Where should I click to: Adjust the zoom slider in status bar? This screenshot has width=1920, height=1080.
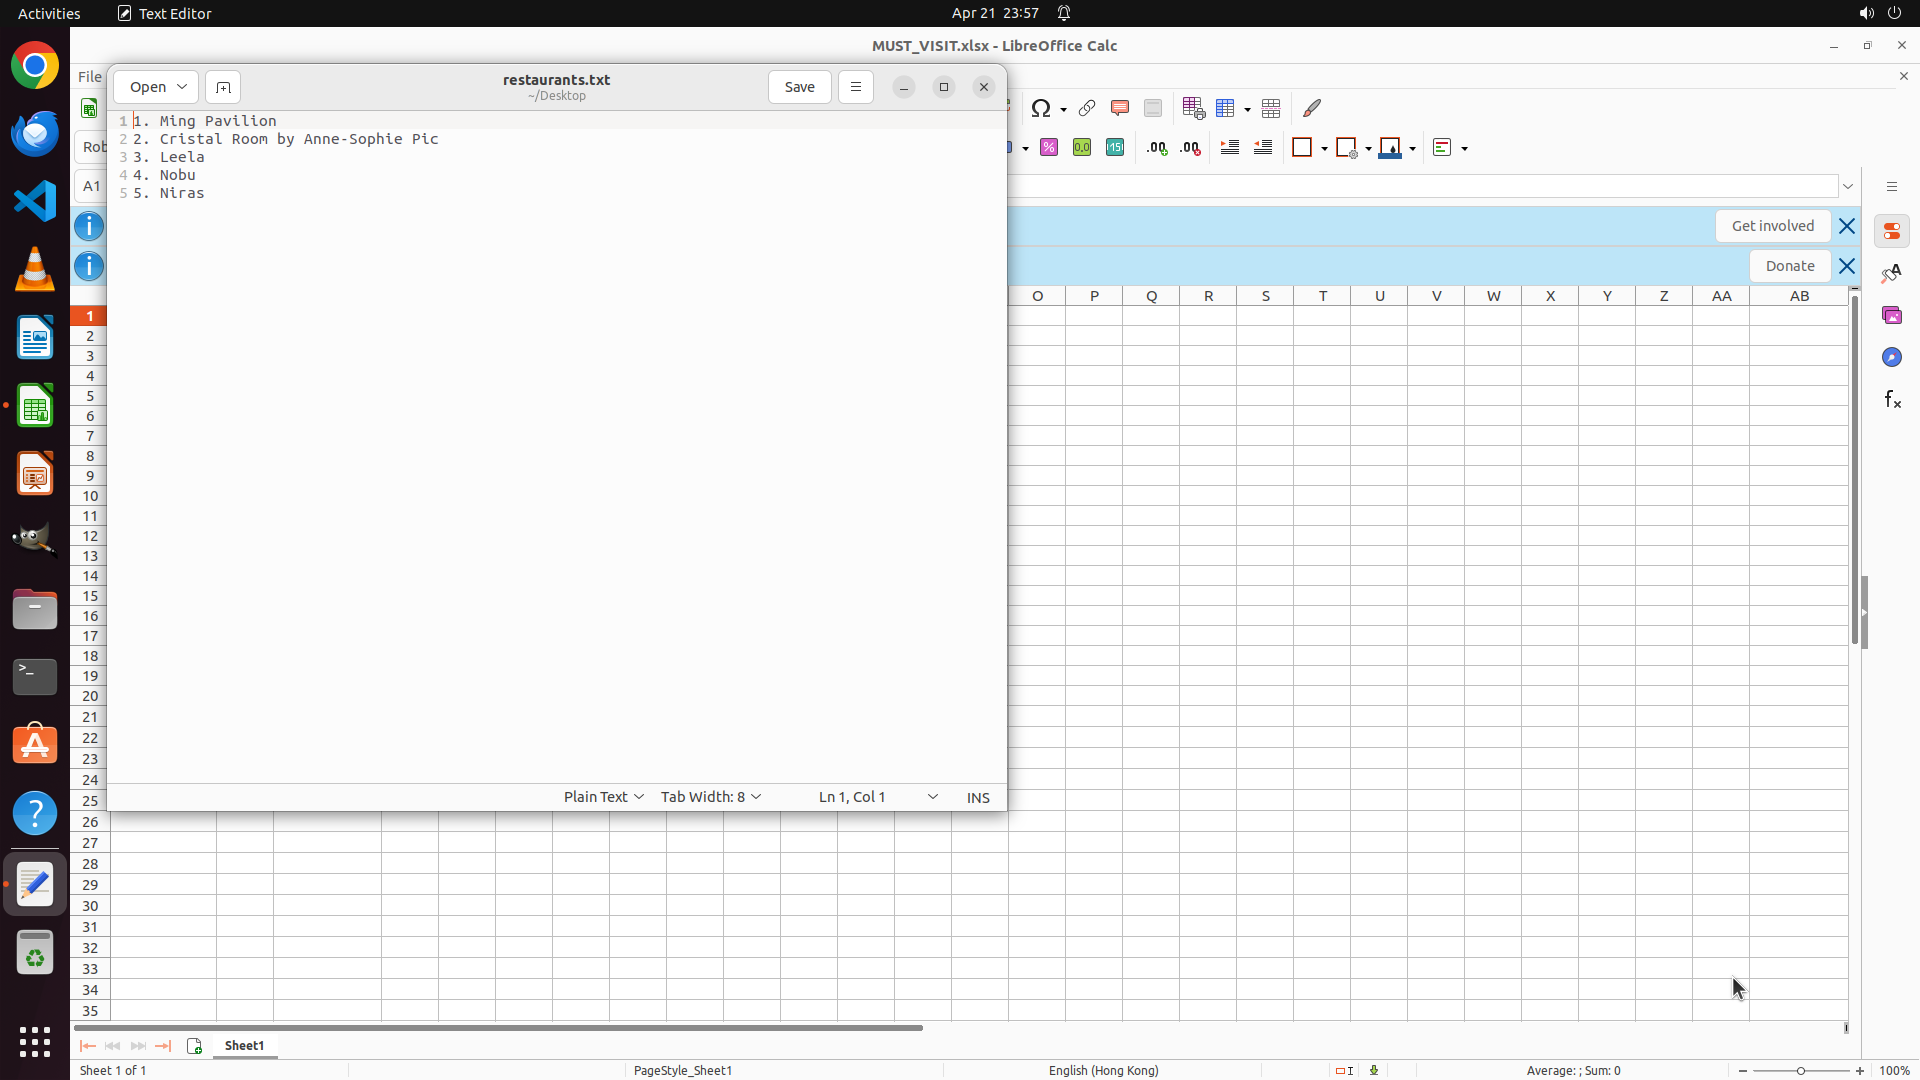point(1801,1071)
